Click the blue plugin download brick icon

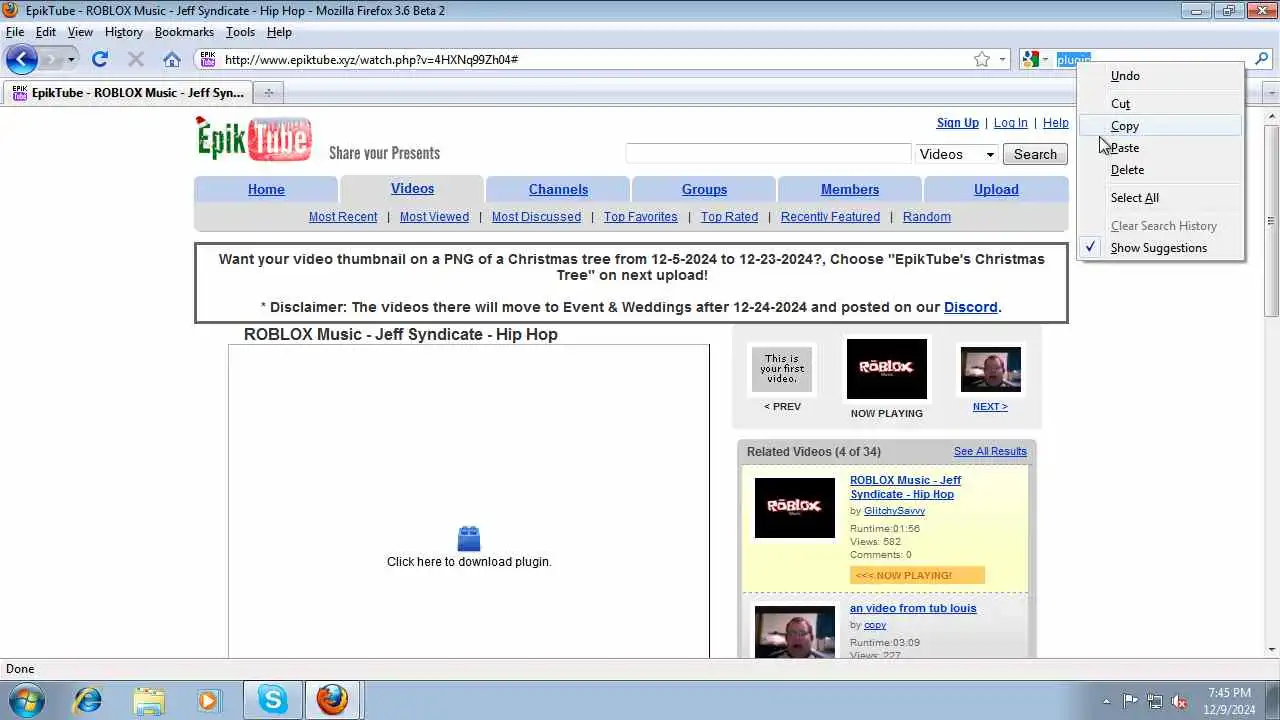469,539
